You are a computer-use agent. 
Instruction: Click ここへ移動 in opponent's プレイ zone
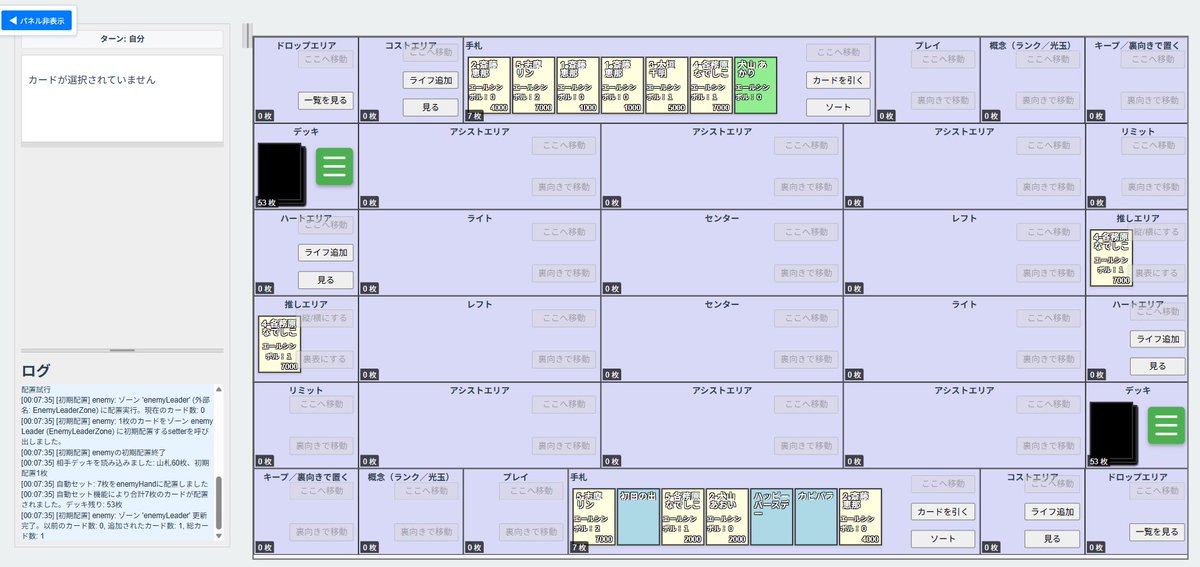pos(943,59)
